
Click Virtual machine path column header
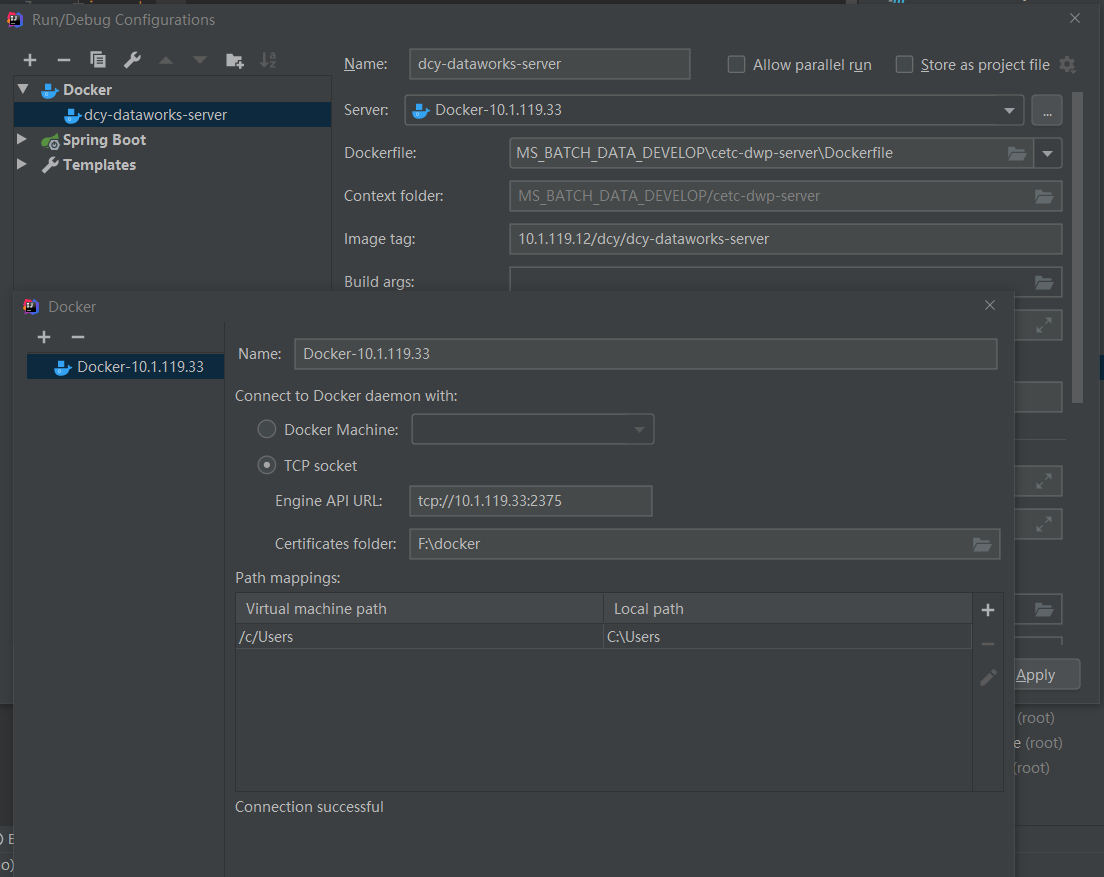[x=420, y=609]
